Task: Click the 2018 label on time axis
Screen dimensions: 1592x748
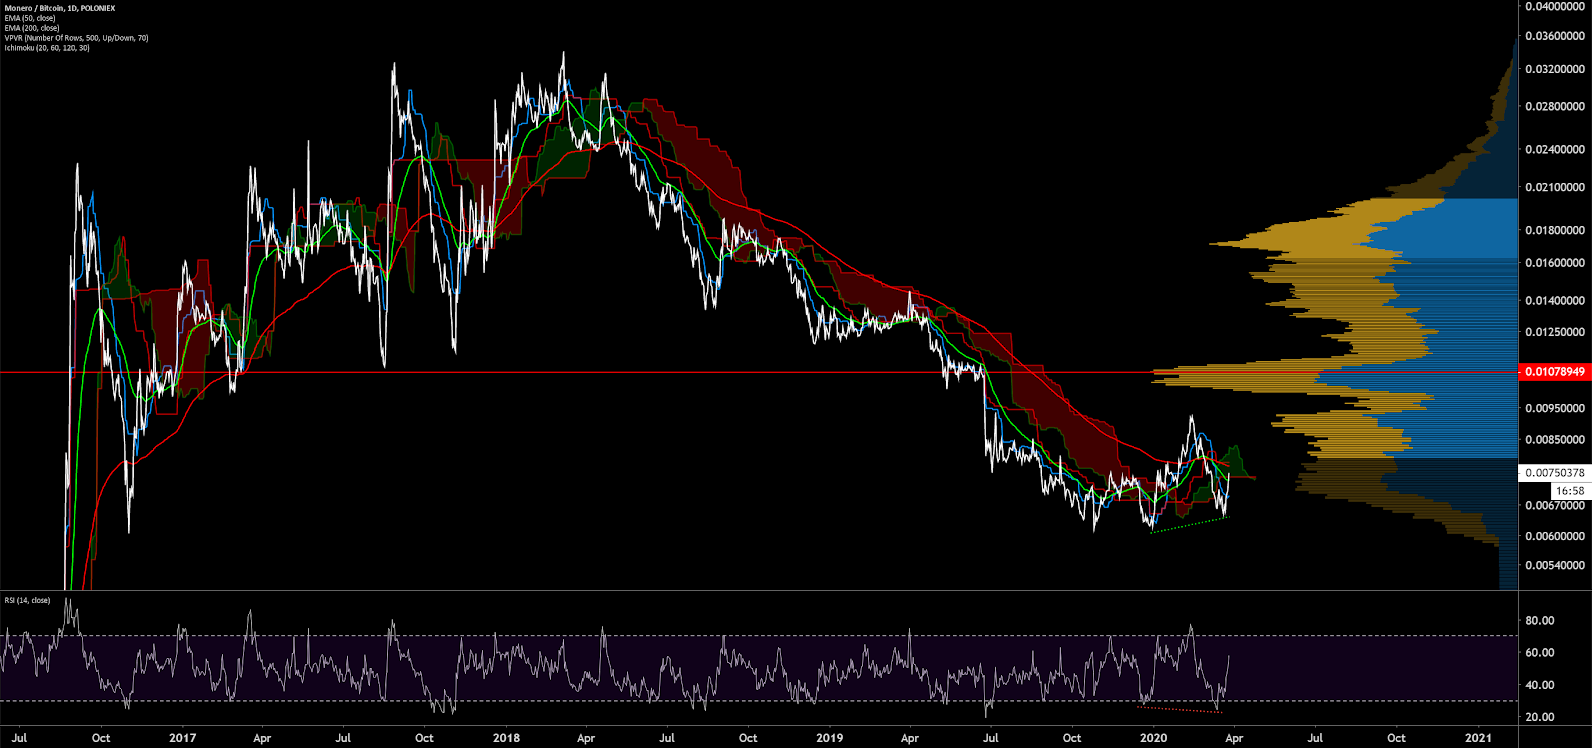Action: coord(506,738)
